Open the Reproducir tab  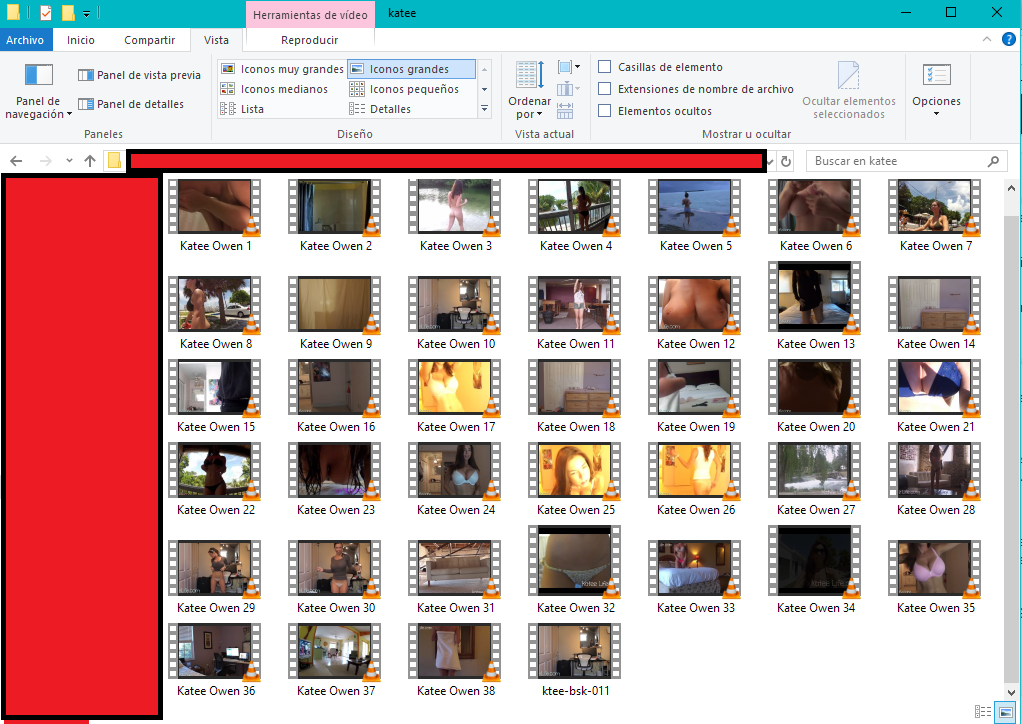pos(310,40)
